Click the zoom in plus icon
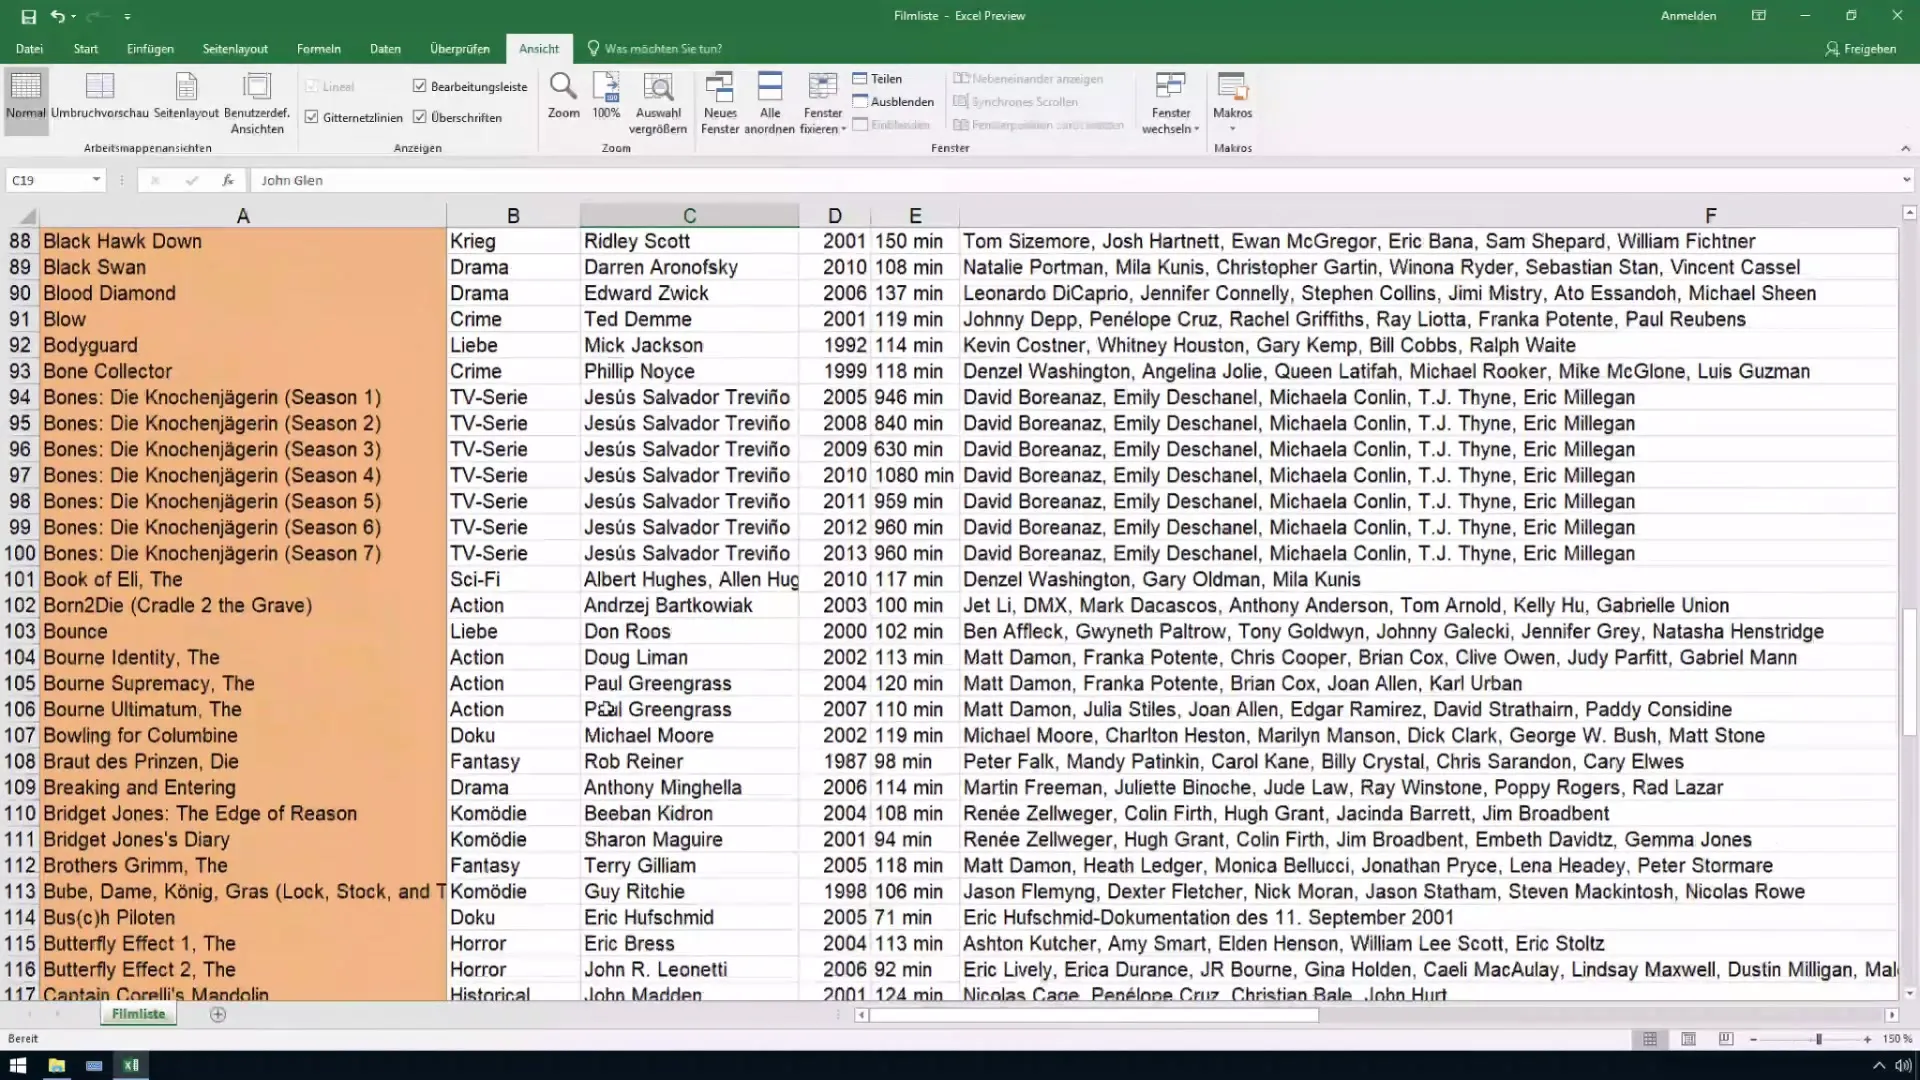 1867,1040
